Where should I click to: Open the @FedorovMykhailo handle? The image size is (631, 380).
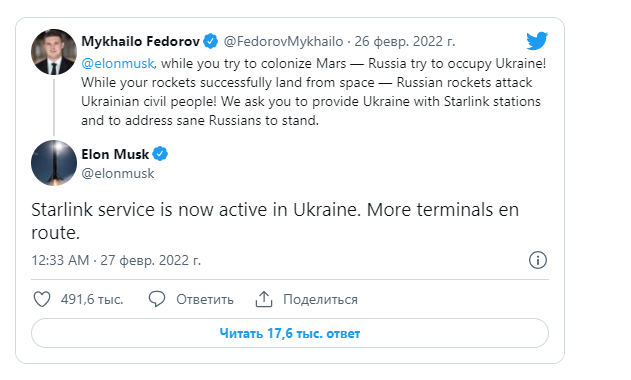[283, 41]
